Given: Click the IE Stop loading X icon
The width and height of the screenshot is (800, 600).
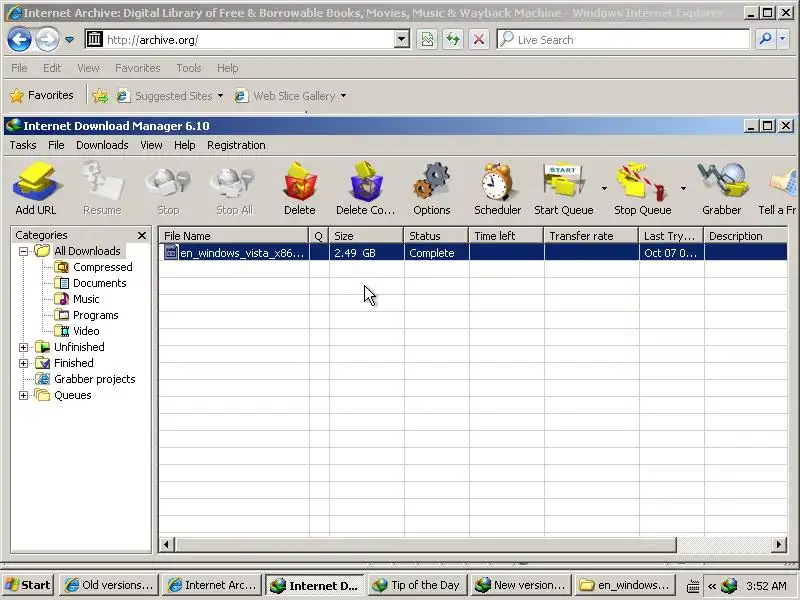Looking at the screenshot, I should 479,39.
